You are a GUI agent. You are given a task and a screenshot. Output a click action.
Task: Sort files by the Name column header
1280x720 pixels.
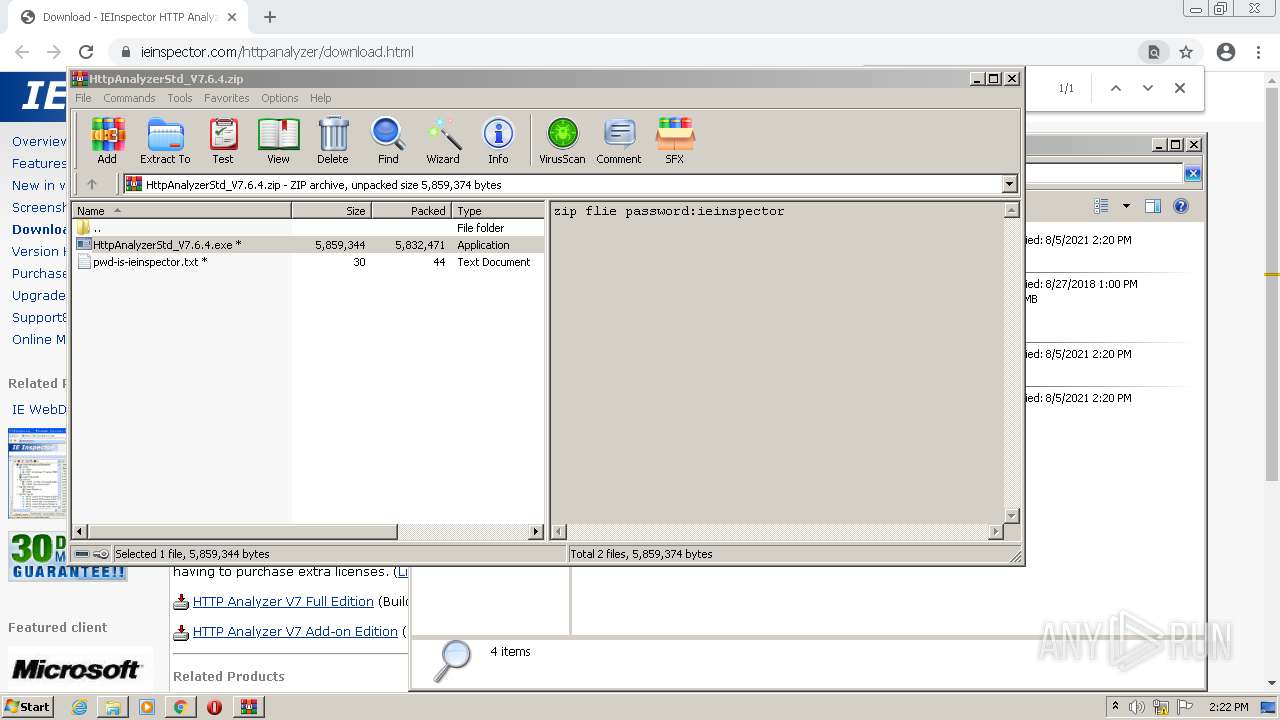182,211
